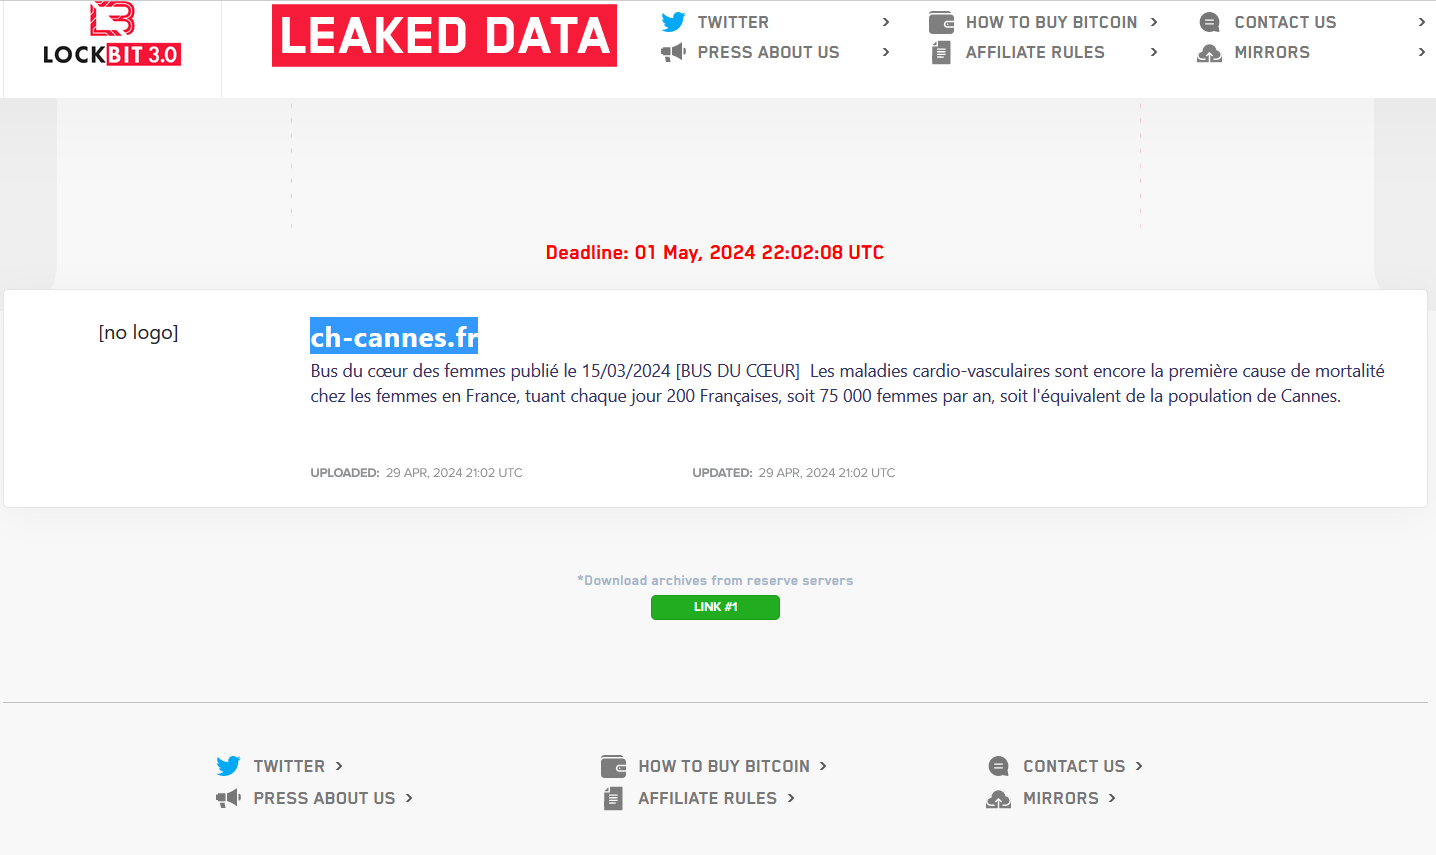Viewport: 1436px width, 855px height.
Task: Open the footer Affiliate Rules link
Action: coord(707,798)
